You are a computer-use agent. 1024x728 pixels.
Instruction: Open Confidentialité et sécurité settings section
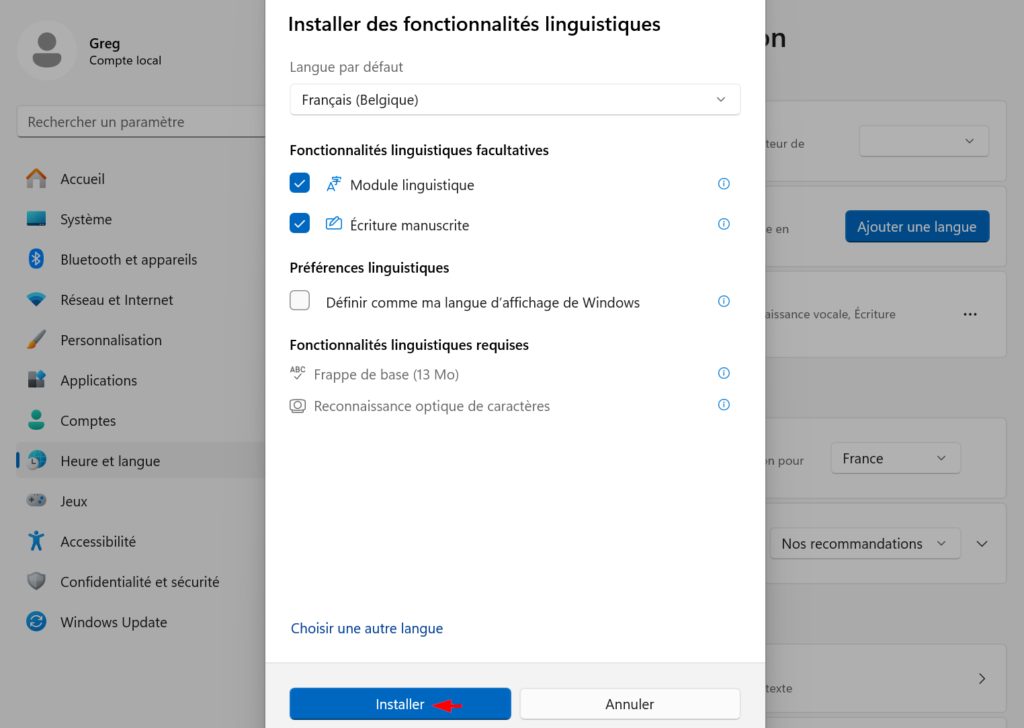coord(140,582)
